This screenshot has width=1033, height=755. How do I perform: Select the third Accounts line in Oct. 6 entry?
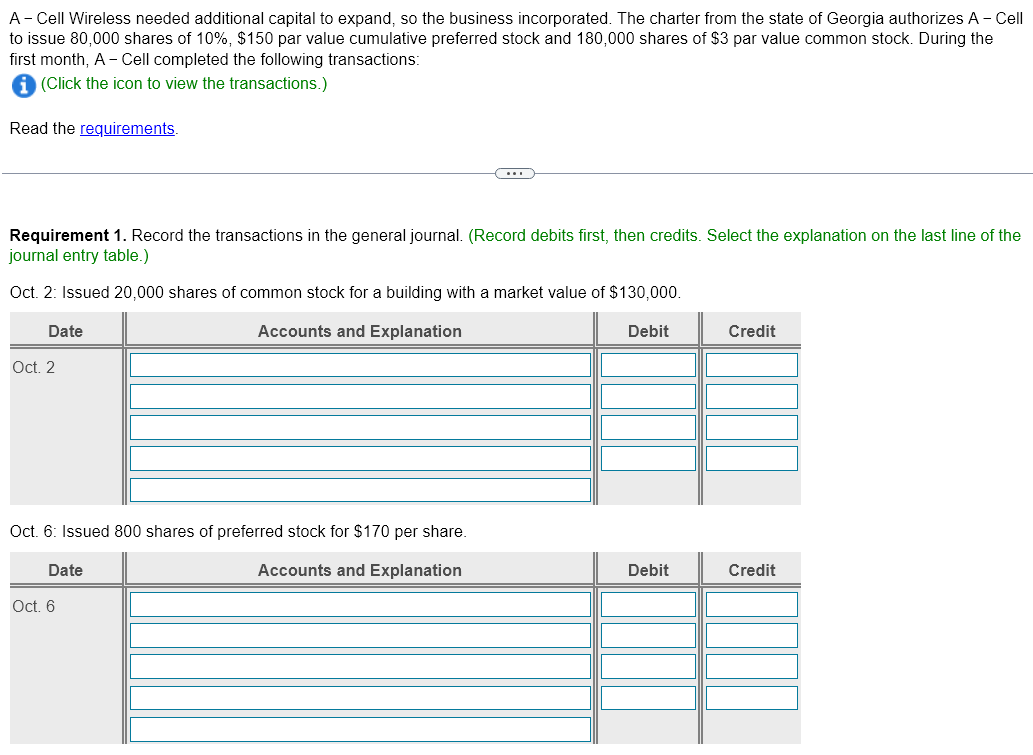pyautogui.click(x=360, y=665)
